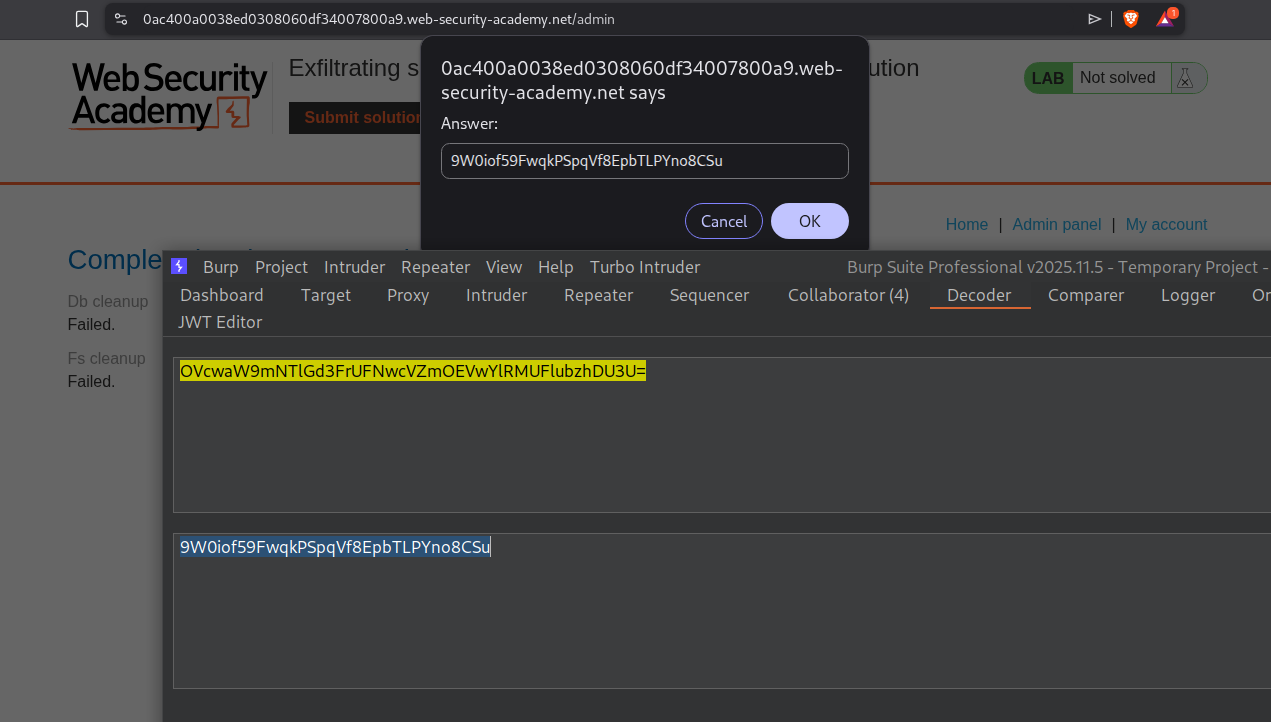Viewport: 1271px width, 722px height.
Task: Open the Turbo Intruder menu
Action: (x=644, y=267)
